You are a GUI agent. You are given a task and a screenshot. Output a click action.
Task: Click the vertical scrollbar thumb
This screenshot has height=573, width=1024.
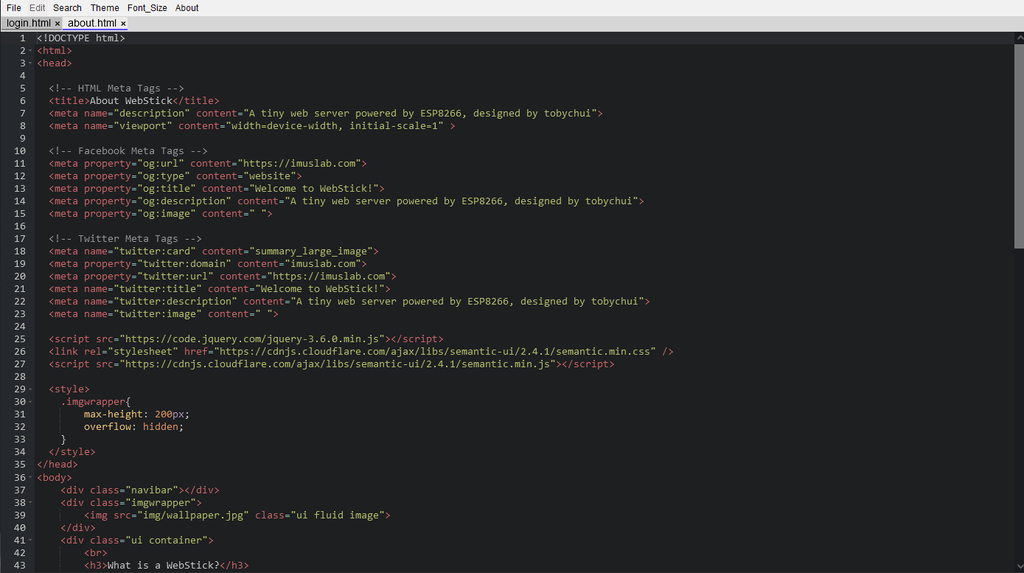pos(1018,140)
